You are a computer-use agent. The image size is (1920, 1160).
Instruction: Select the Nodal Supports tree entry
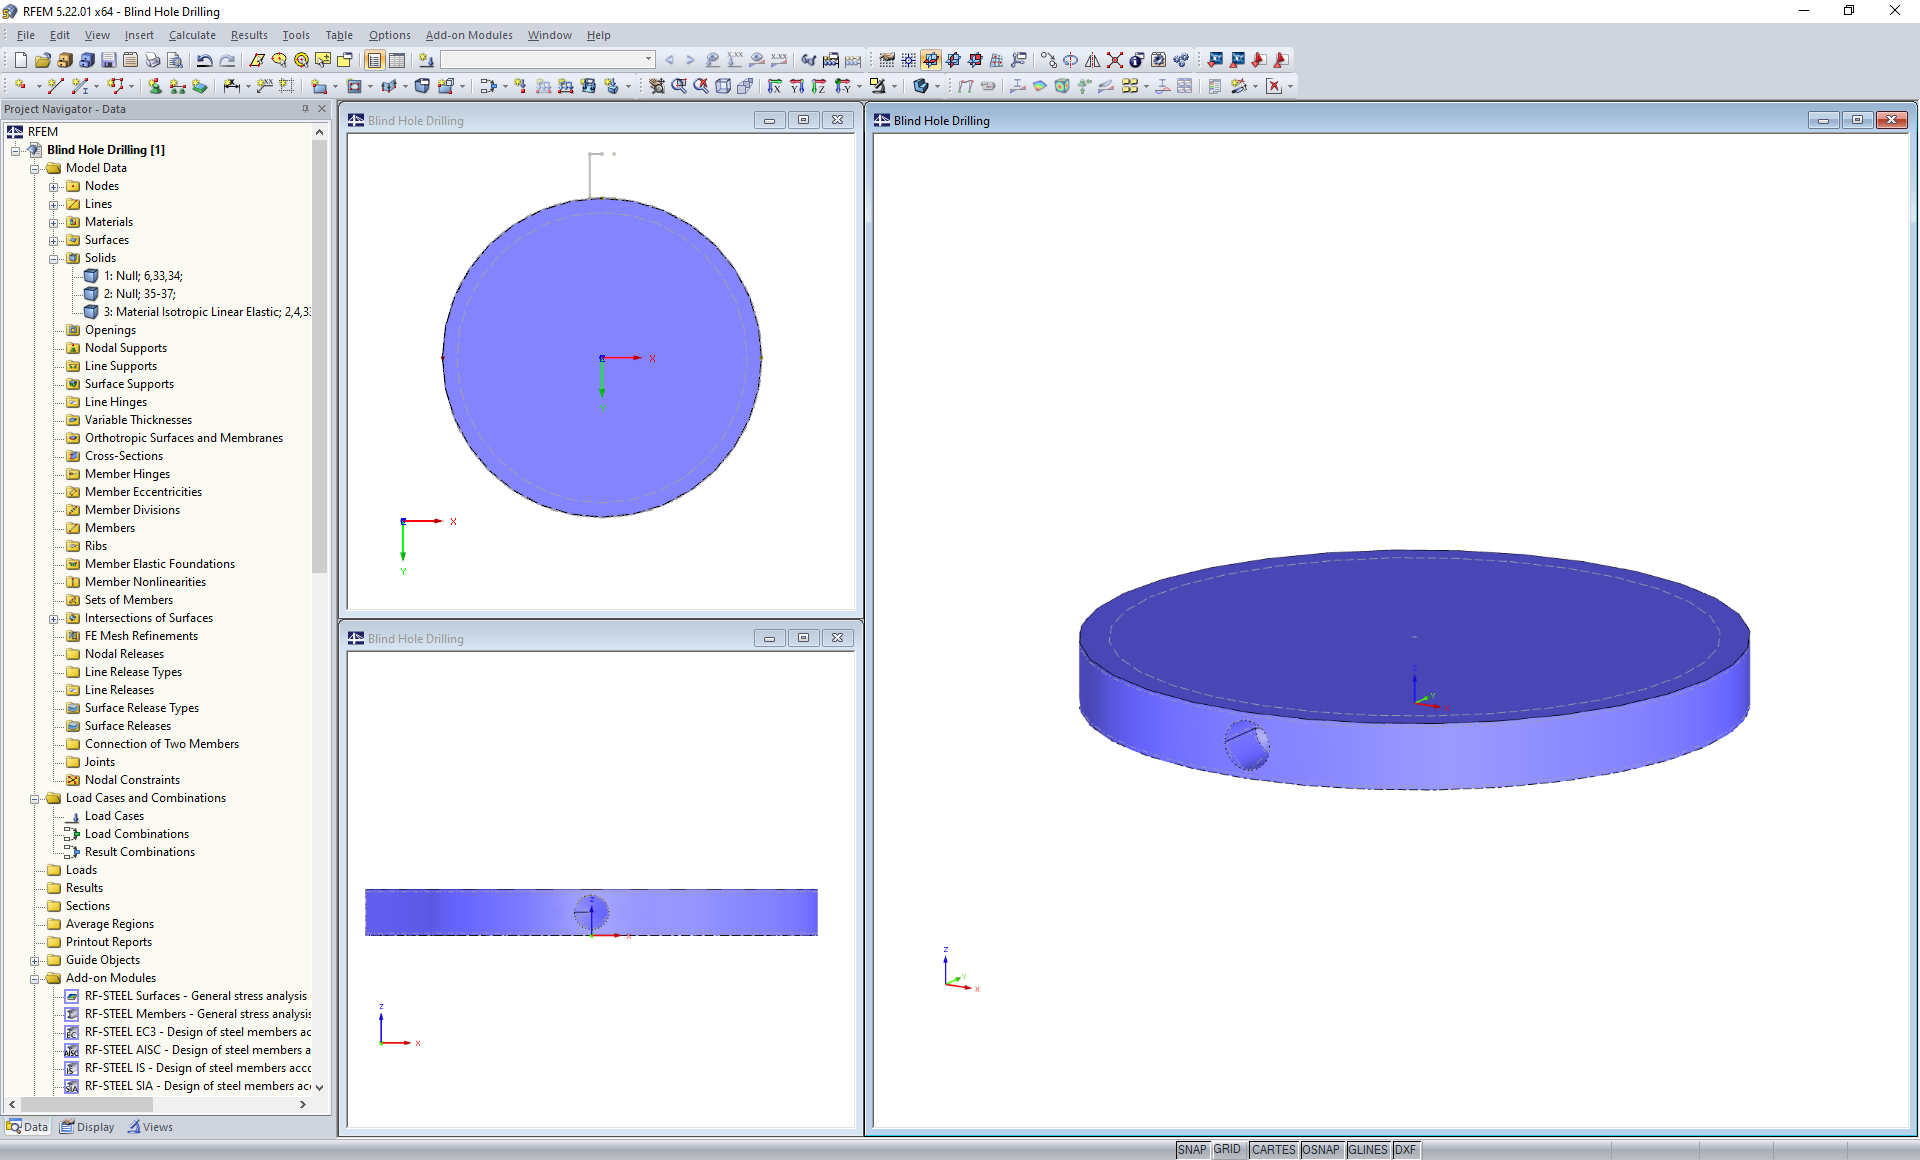click(x=126, y=348)
